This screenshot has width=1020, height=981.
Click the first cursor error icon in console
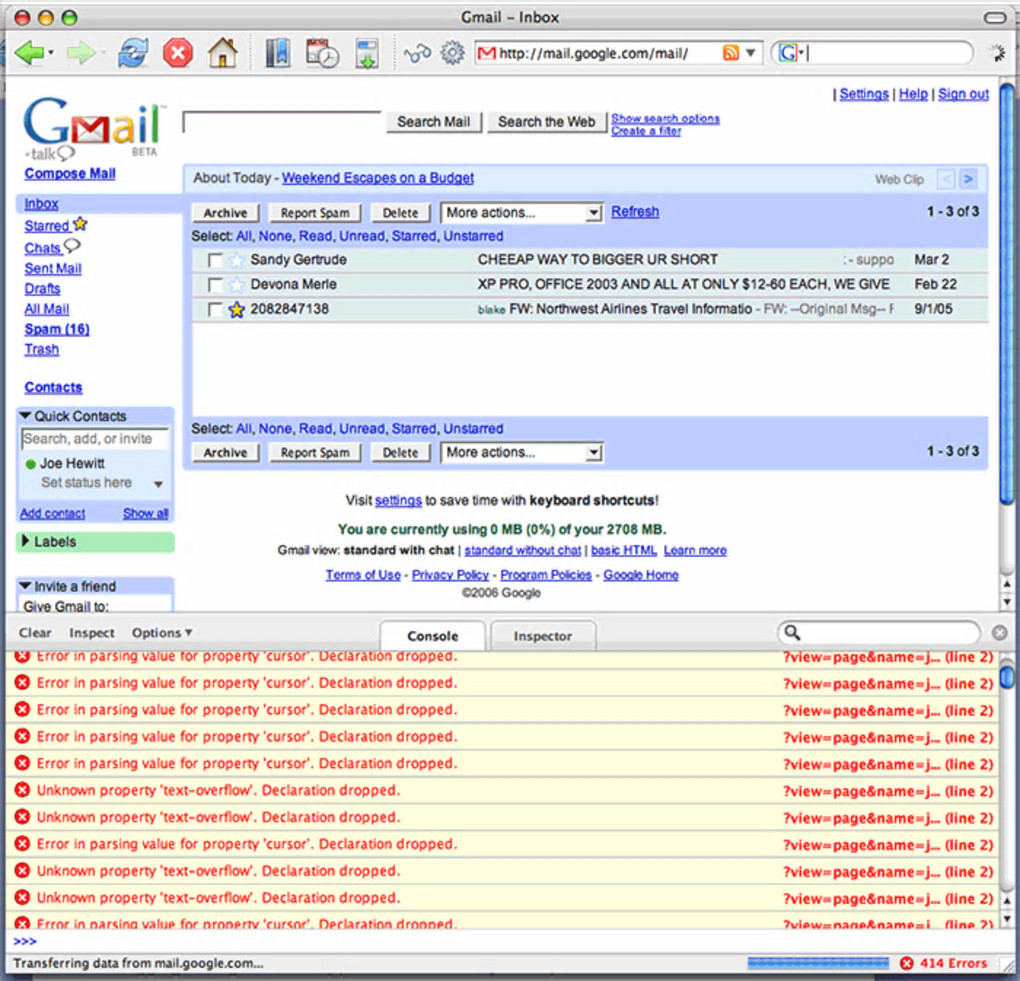coord(22,656)
